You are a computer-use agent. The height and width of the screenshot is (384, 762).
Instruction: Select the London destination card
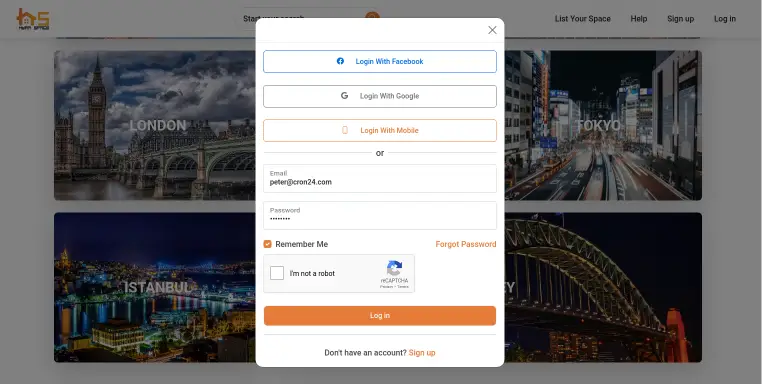point(155,125)
